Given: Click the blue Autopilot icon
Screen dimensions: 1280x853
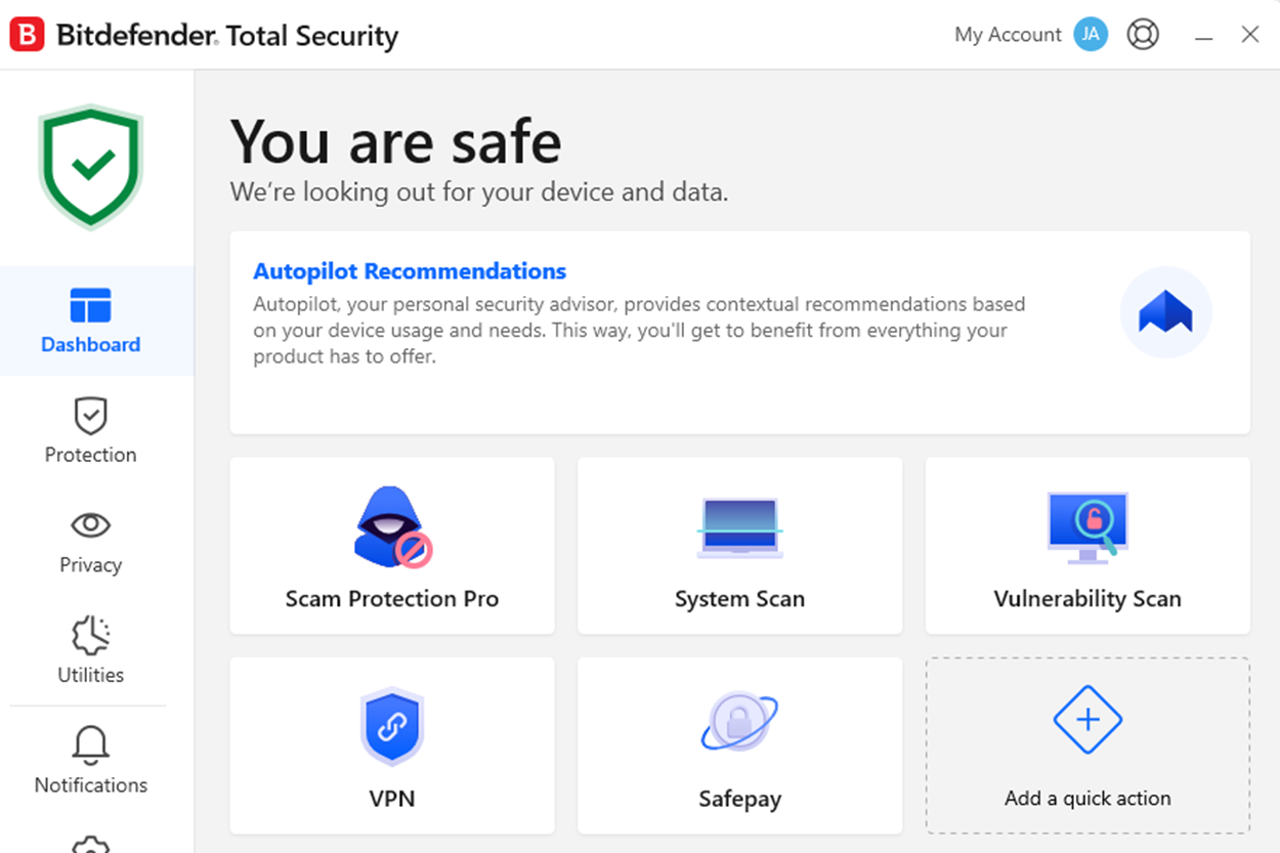Looking at the screenshot, I should pos(1166,313).
